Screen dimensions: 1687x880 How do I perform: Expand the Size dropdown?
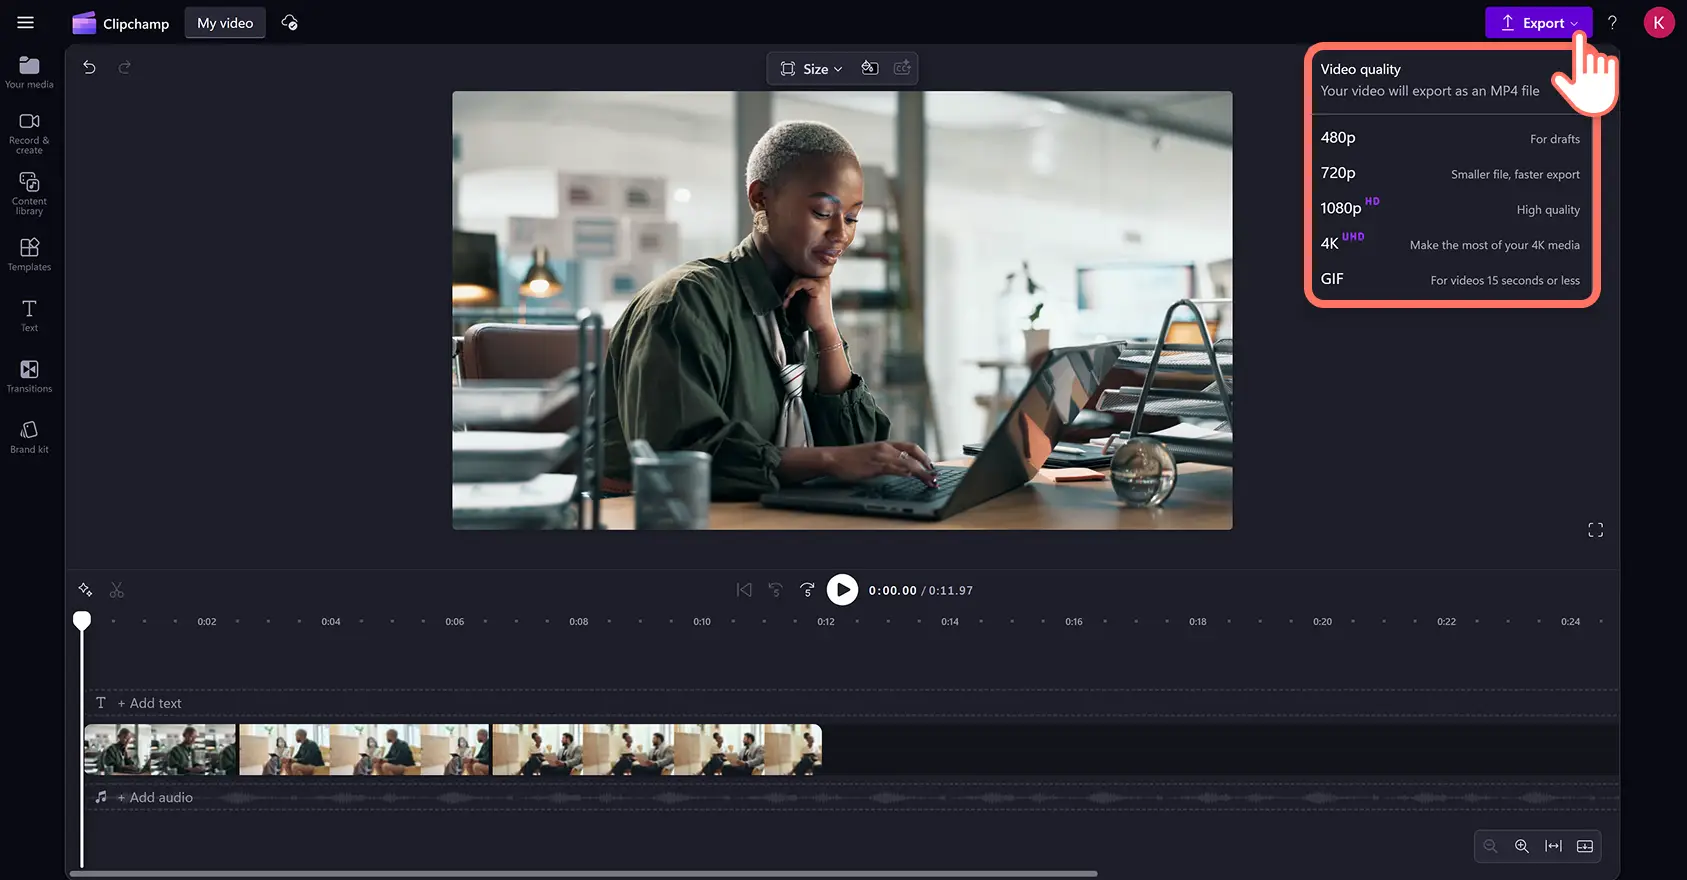click(x=812, y=68)
